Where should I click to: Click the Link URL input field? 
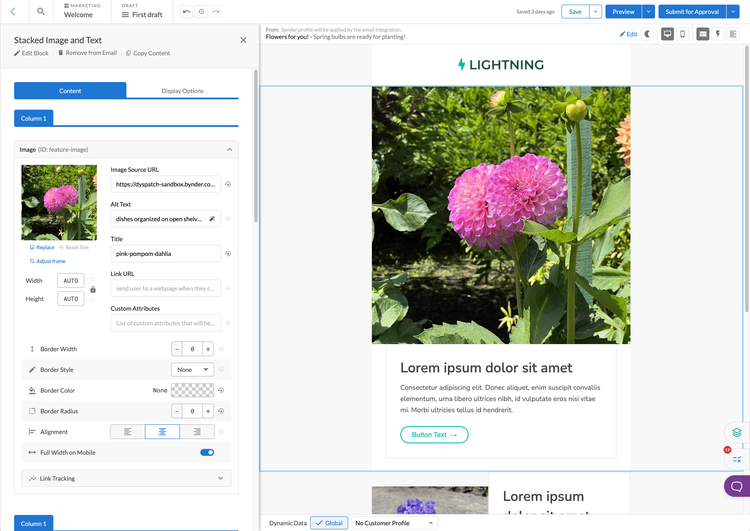[165, 288]
